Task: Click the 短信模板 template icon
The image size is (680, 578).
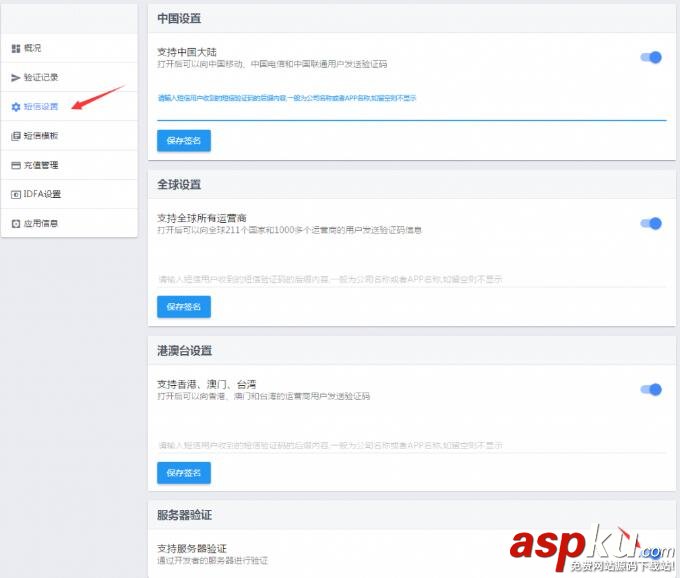Action: [16, 136]
